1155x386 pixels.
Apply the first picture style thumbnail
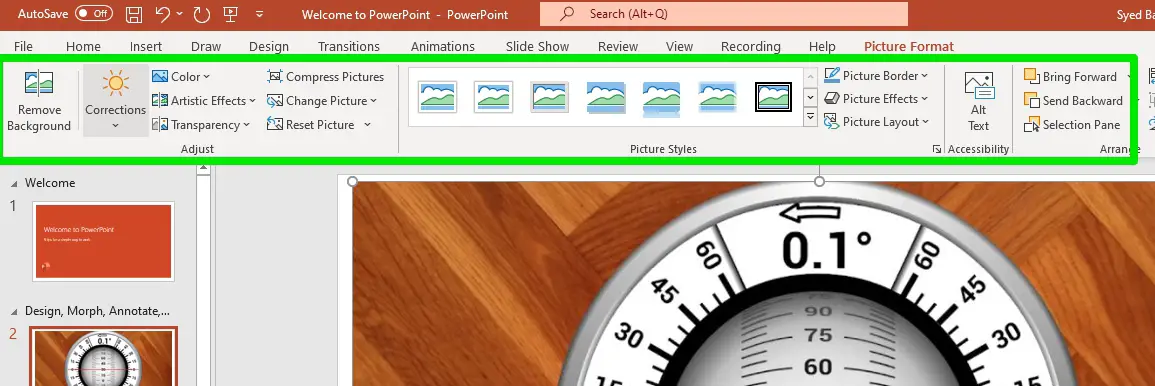click(x=438, y=97)
